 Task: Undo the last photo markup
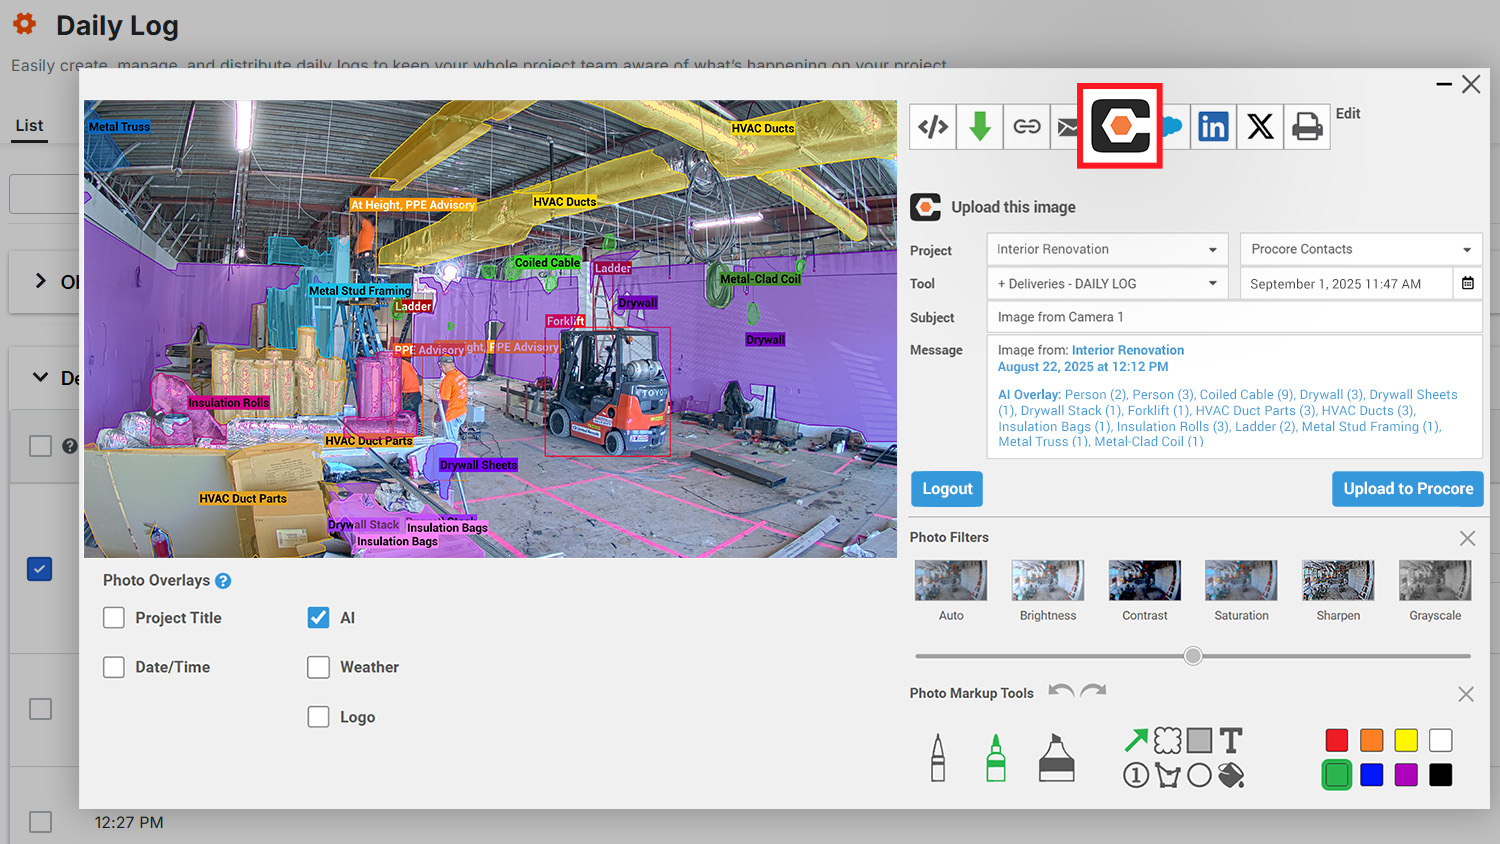coord(1061,691)
